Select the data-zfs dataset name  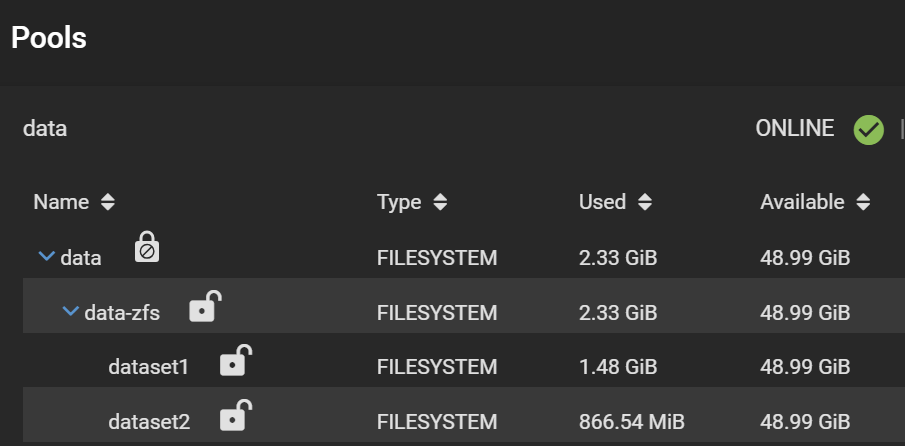tap(122, 313)
